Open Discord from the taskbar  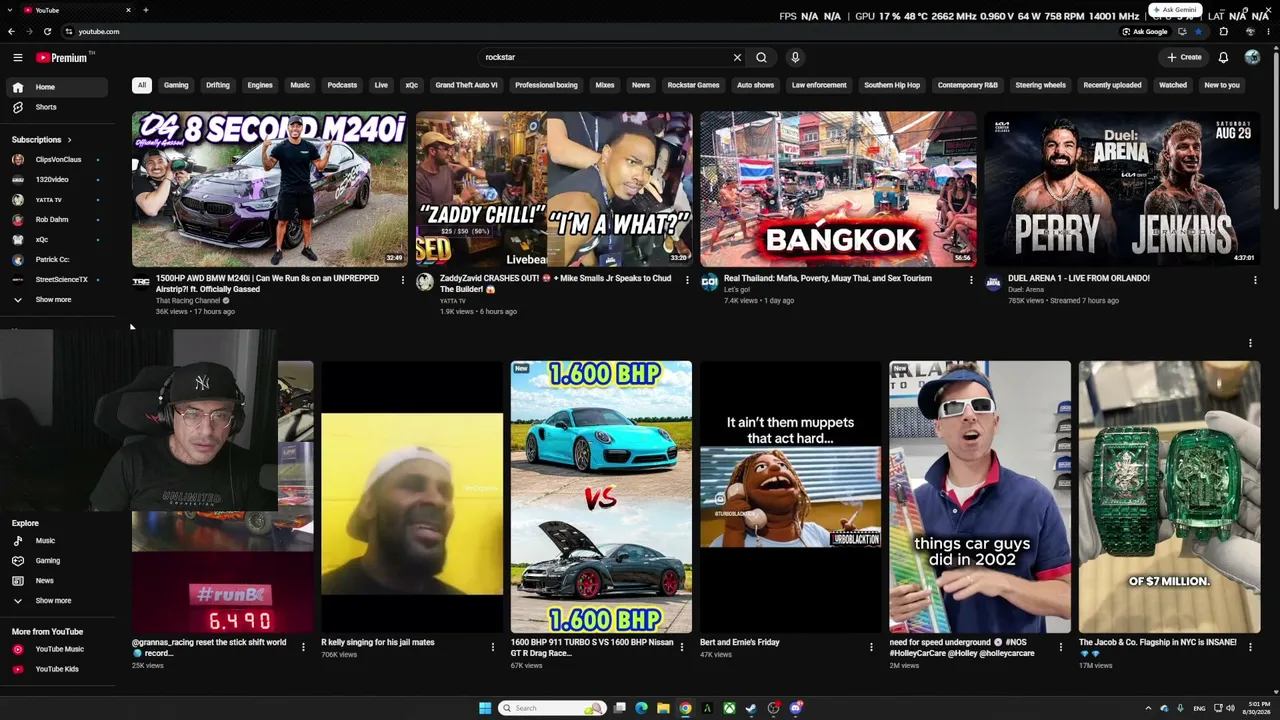coord(796,708)
